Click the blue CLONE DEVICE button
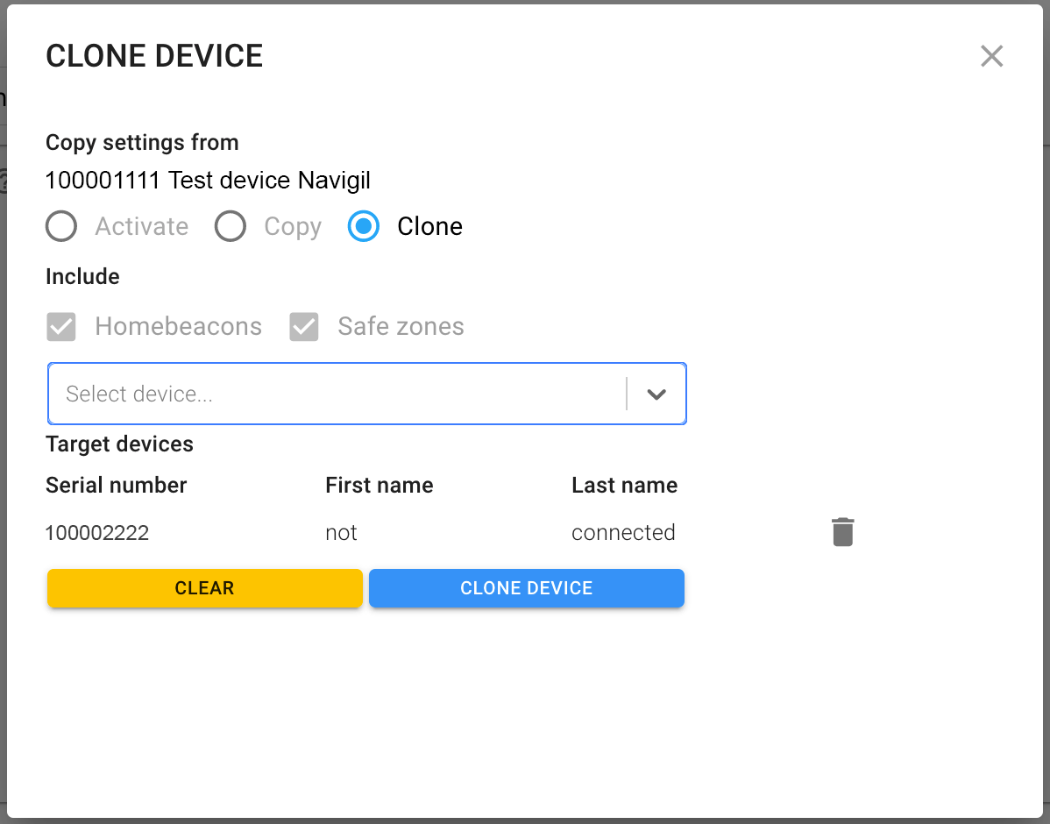 coord(526,588)
